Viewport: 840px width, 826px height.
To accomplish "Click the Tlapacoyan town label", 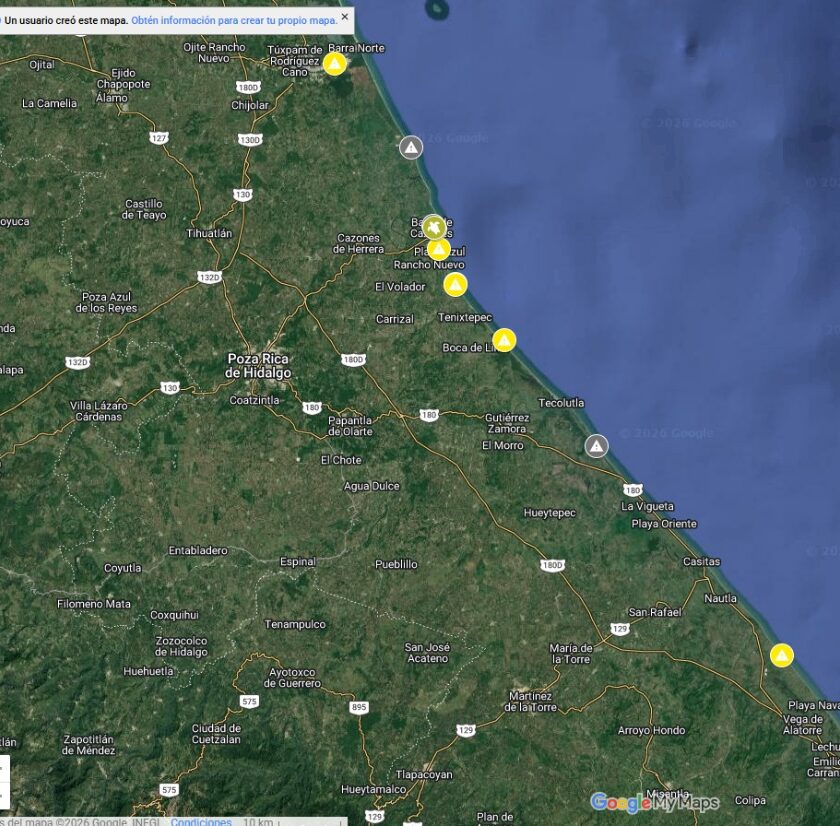I will click(x=424, y=774).
